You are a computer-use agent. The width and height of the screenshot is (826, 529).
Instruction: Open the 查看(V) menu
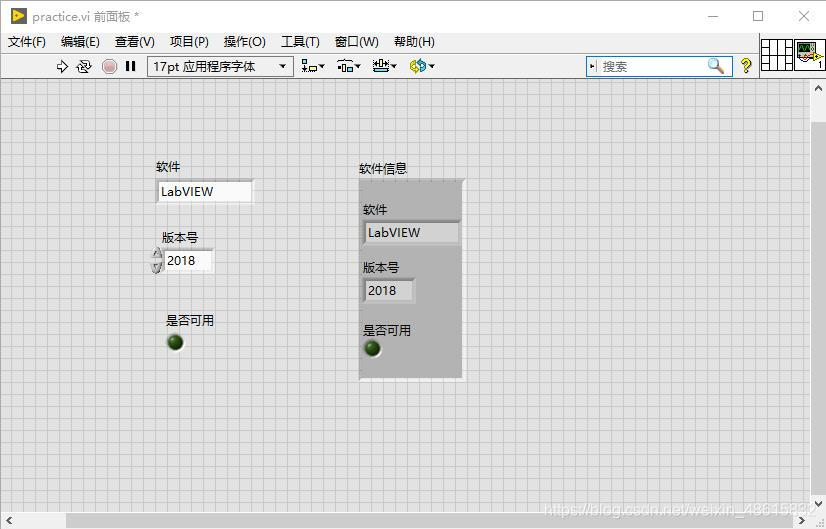pyautogui.click(x=135, y=42)
